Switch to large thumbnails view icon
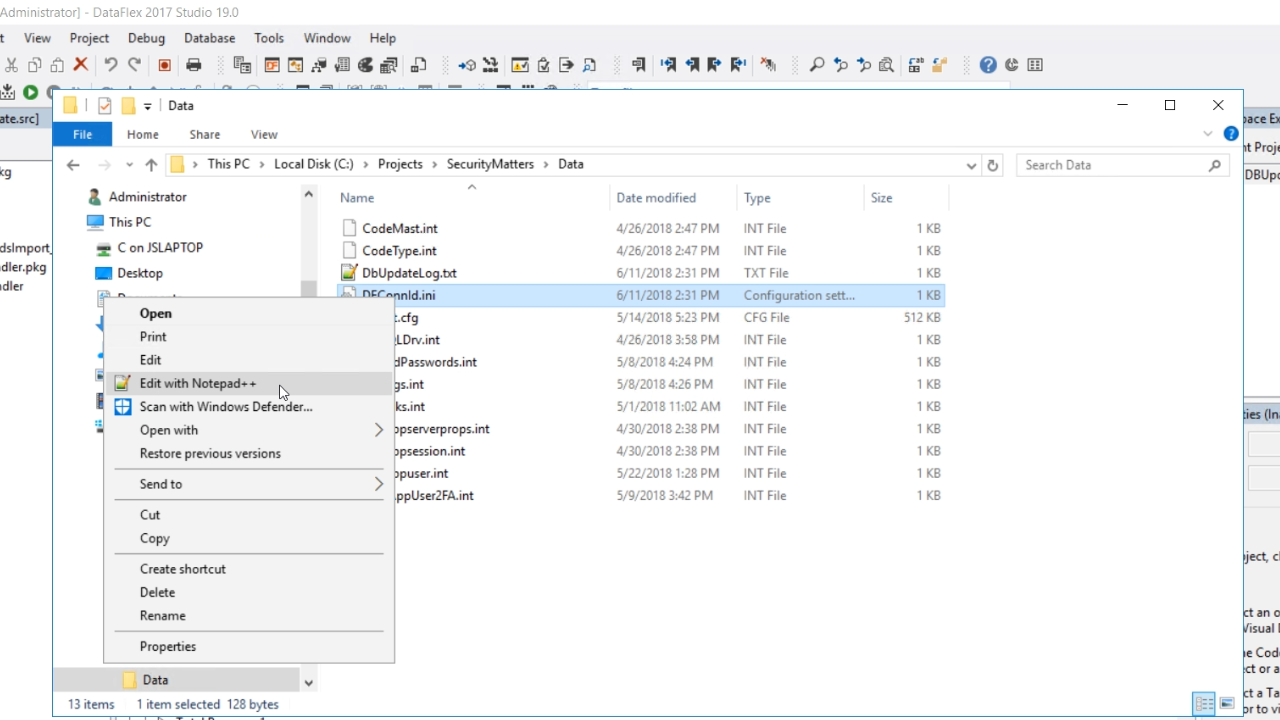This screenshot has height=720, width=1280. pyautogui.click(x=1227, y=704)
